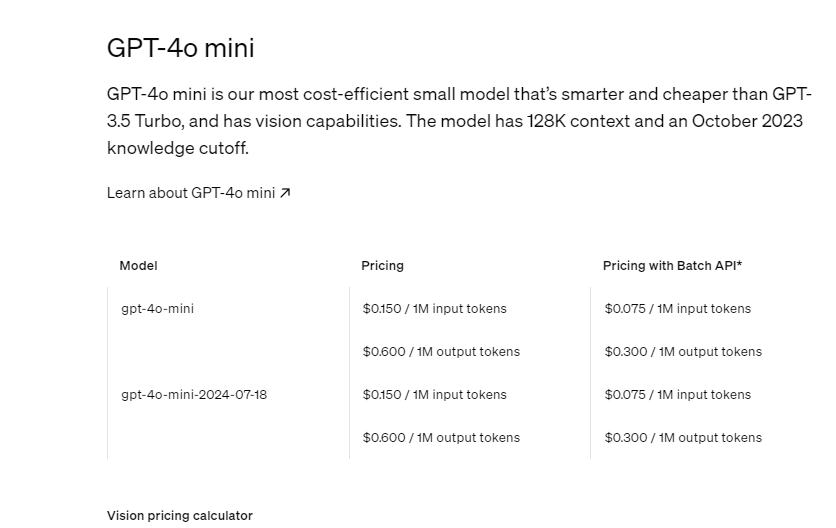Click gpt-4o-mini-2024-07-18 batch $0.075 input price
The image size is (836, 528).
(x=678, y=395)
